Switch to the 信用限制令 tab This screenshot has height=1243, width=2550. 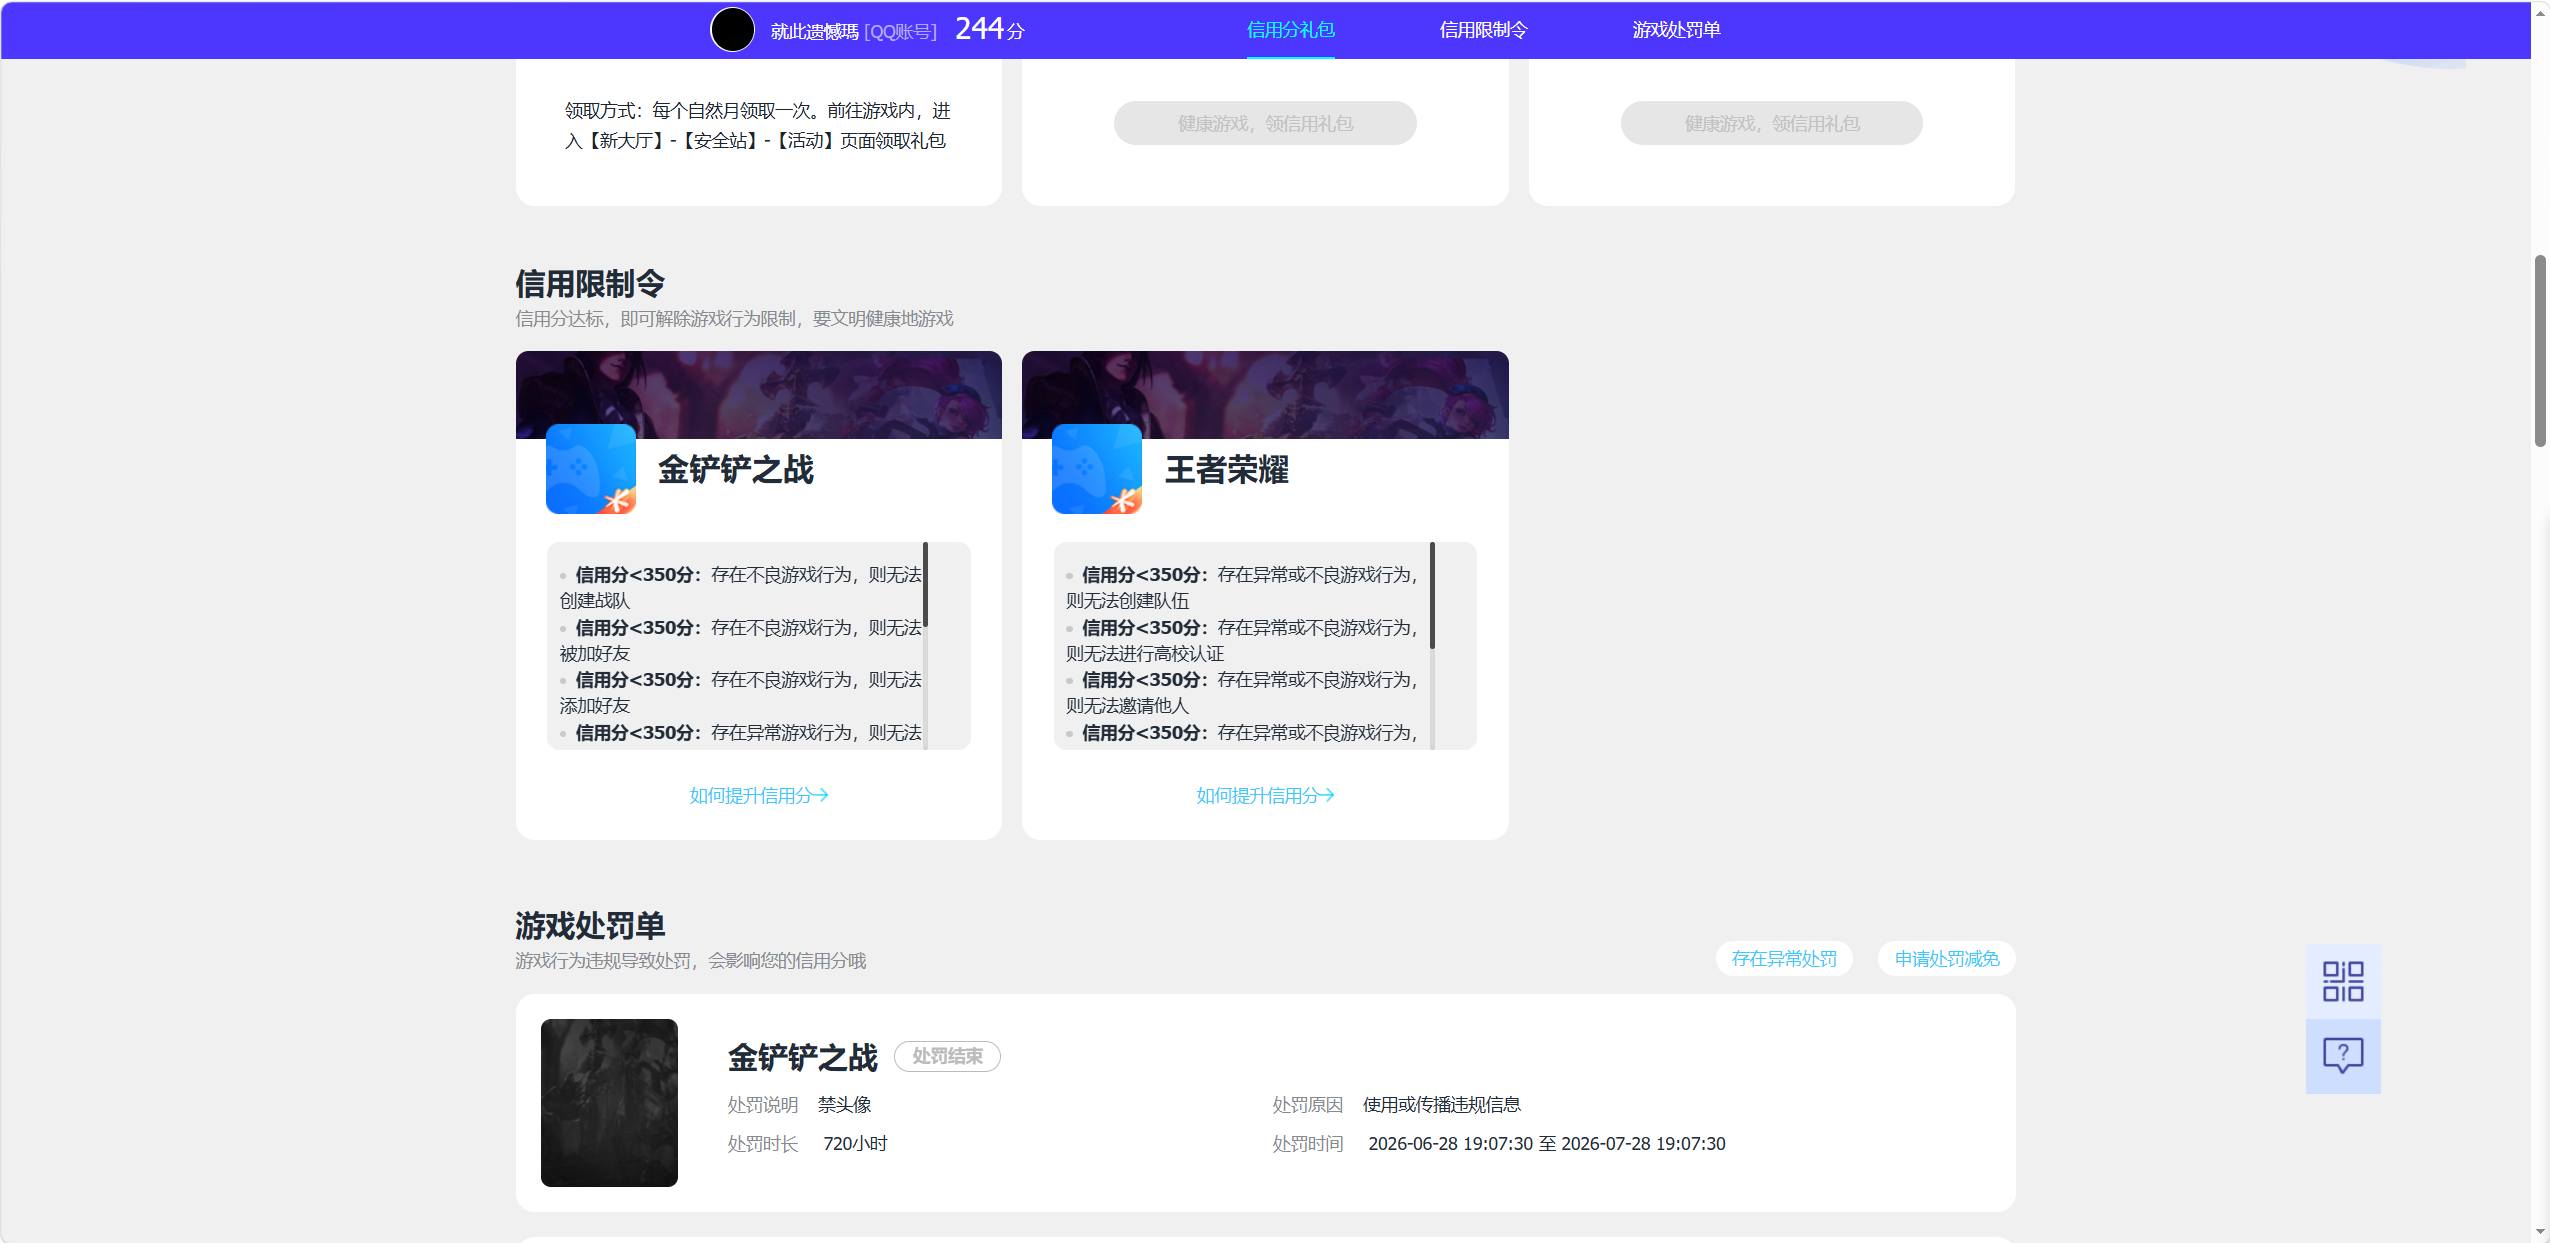(1483, 30)
